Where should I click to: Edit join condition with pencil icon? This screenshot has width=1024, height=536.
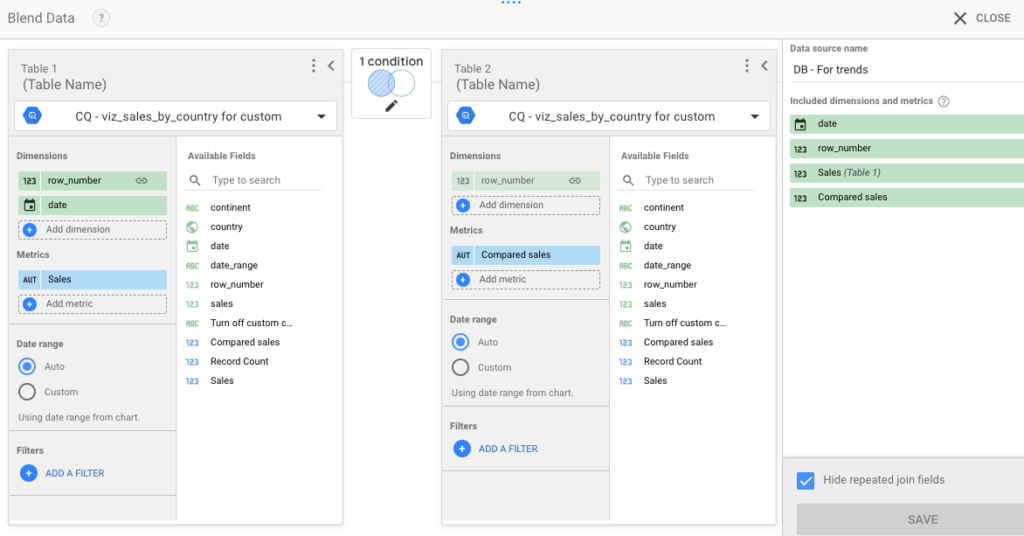(391, 106)
